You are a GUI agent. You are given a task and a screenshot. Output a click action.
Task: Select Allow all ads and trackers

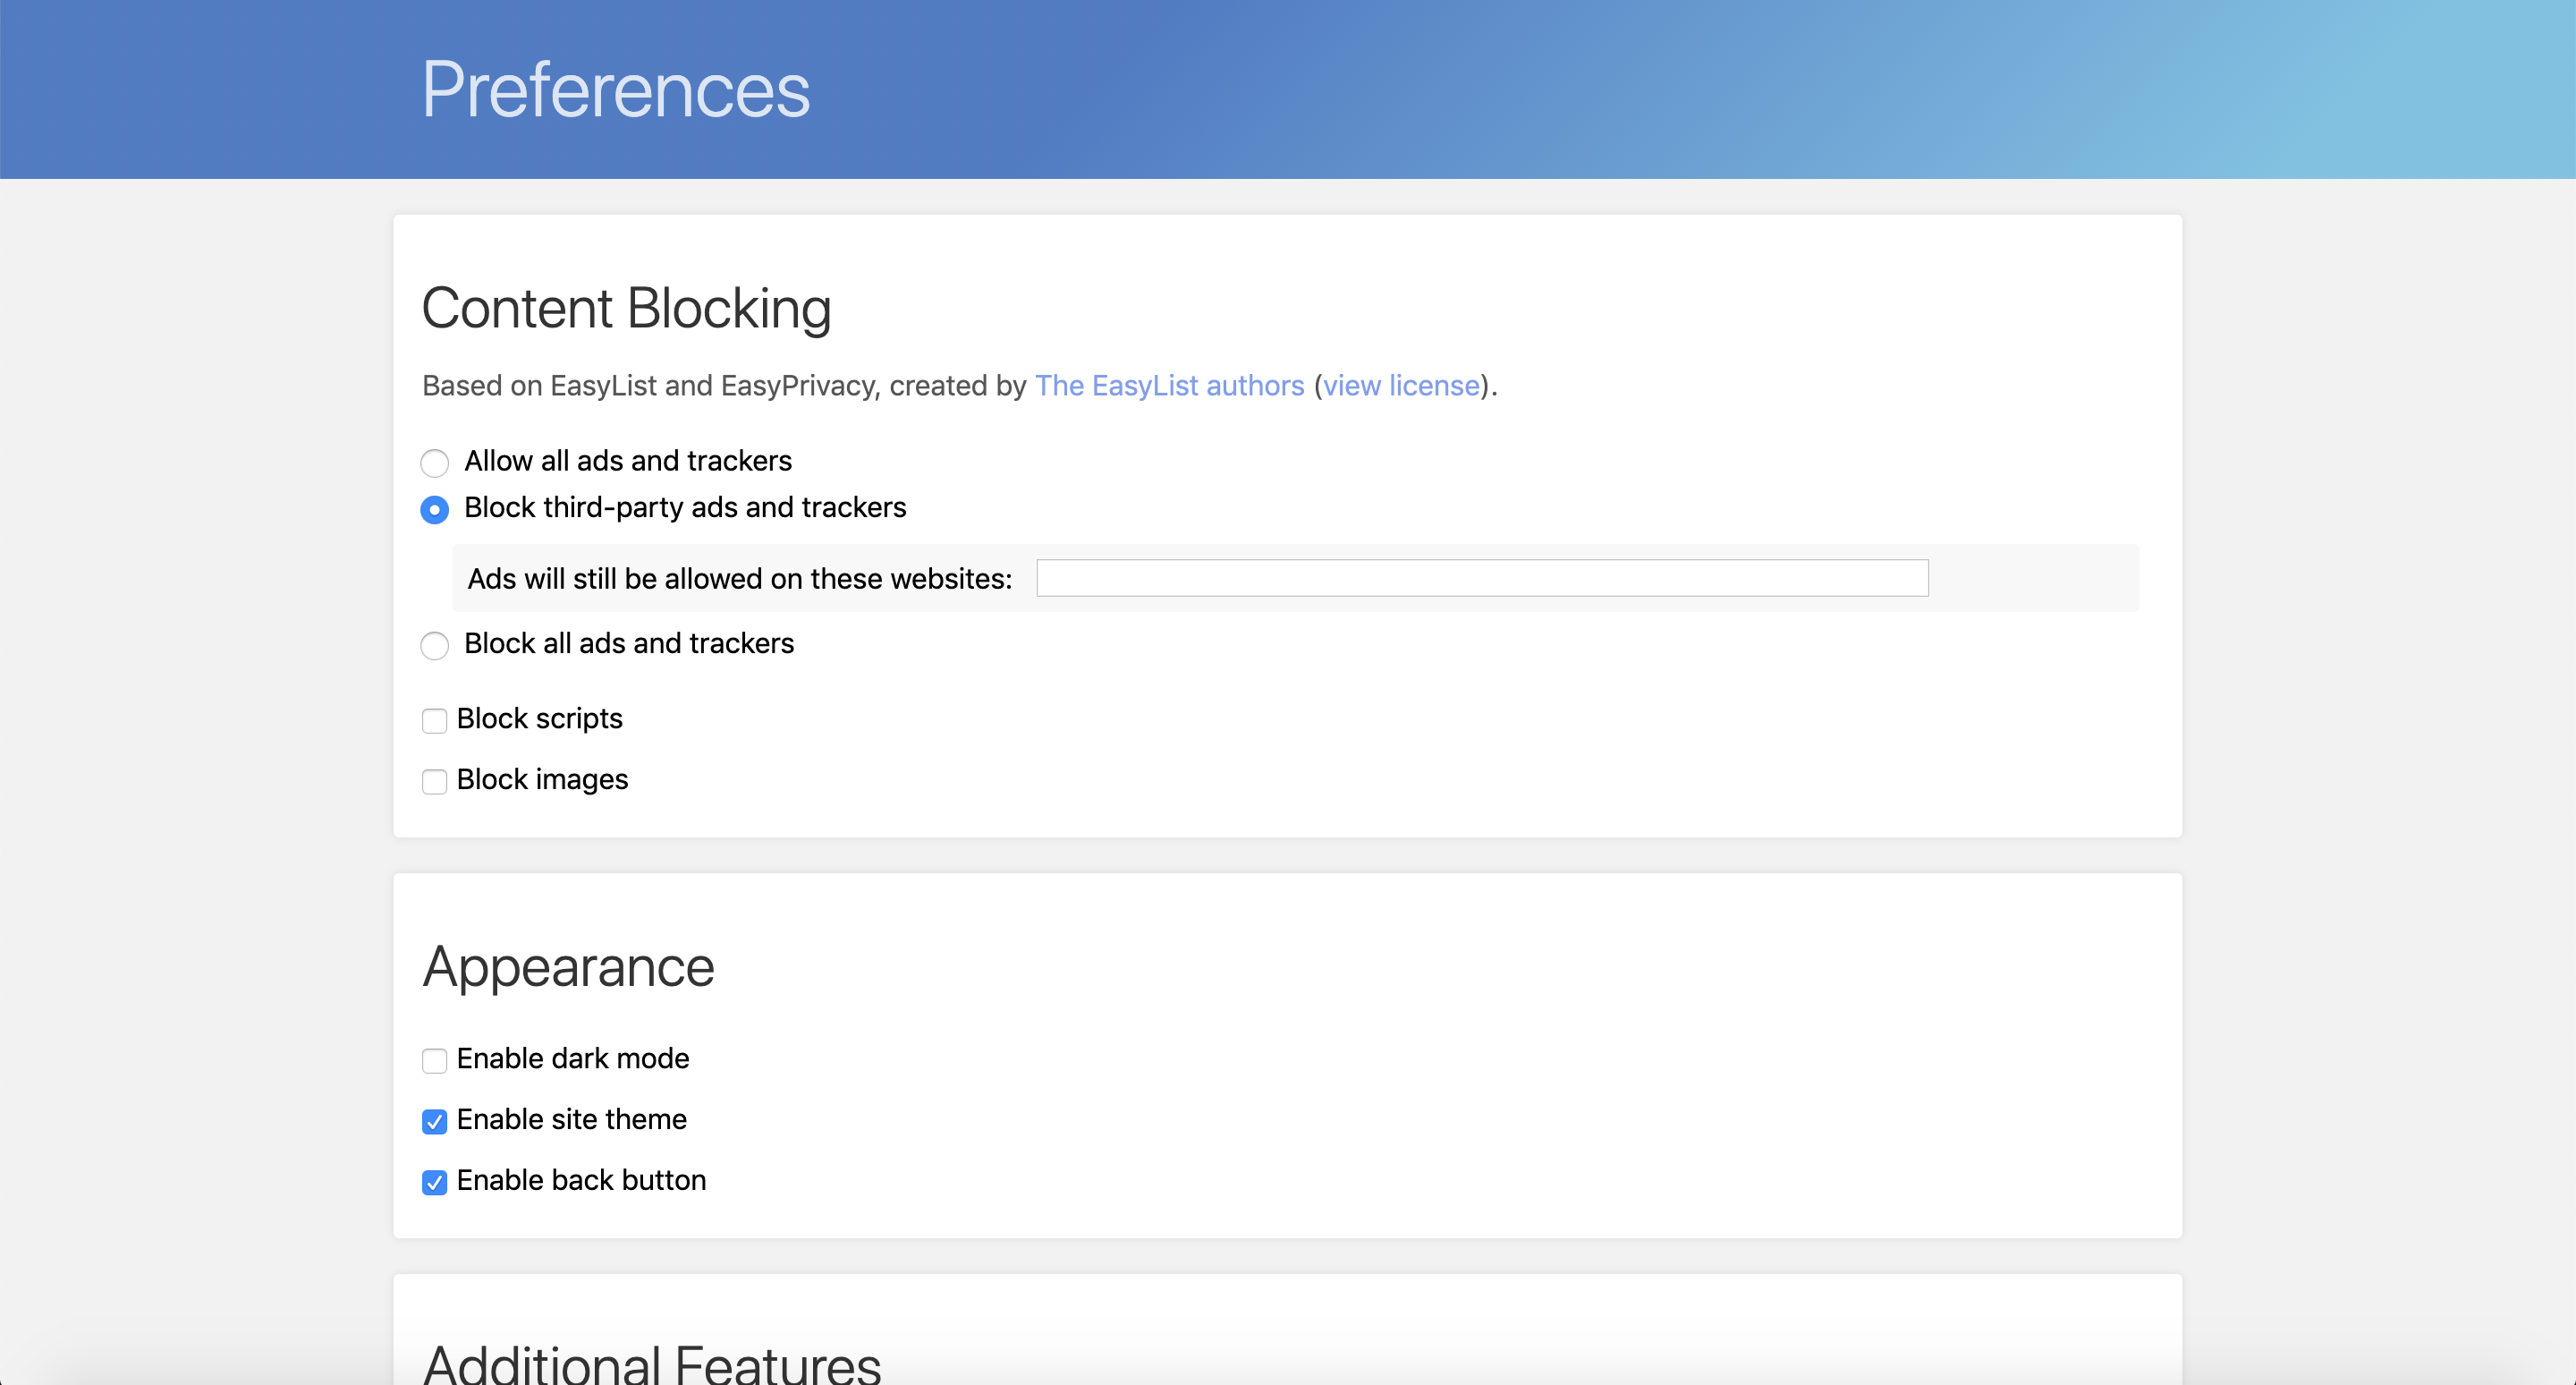tap(434, 463)
